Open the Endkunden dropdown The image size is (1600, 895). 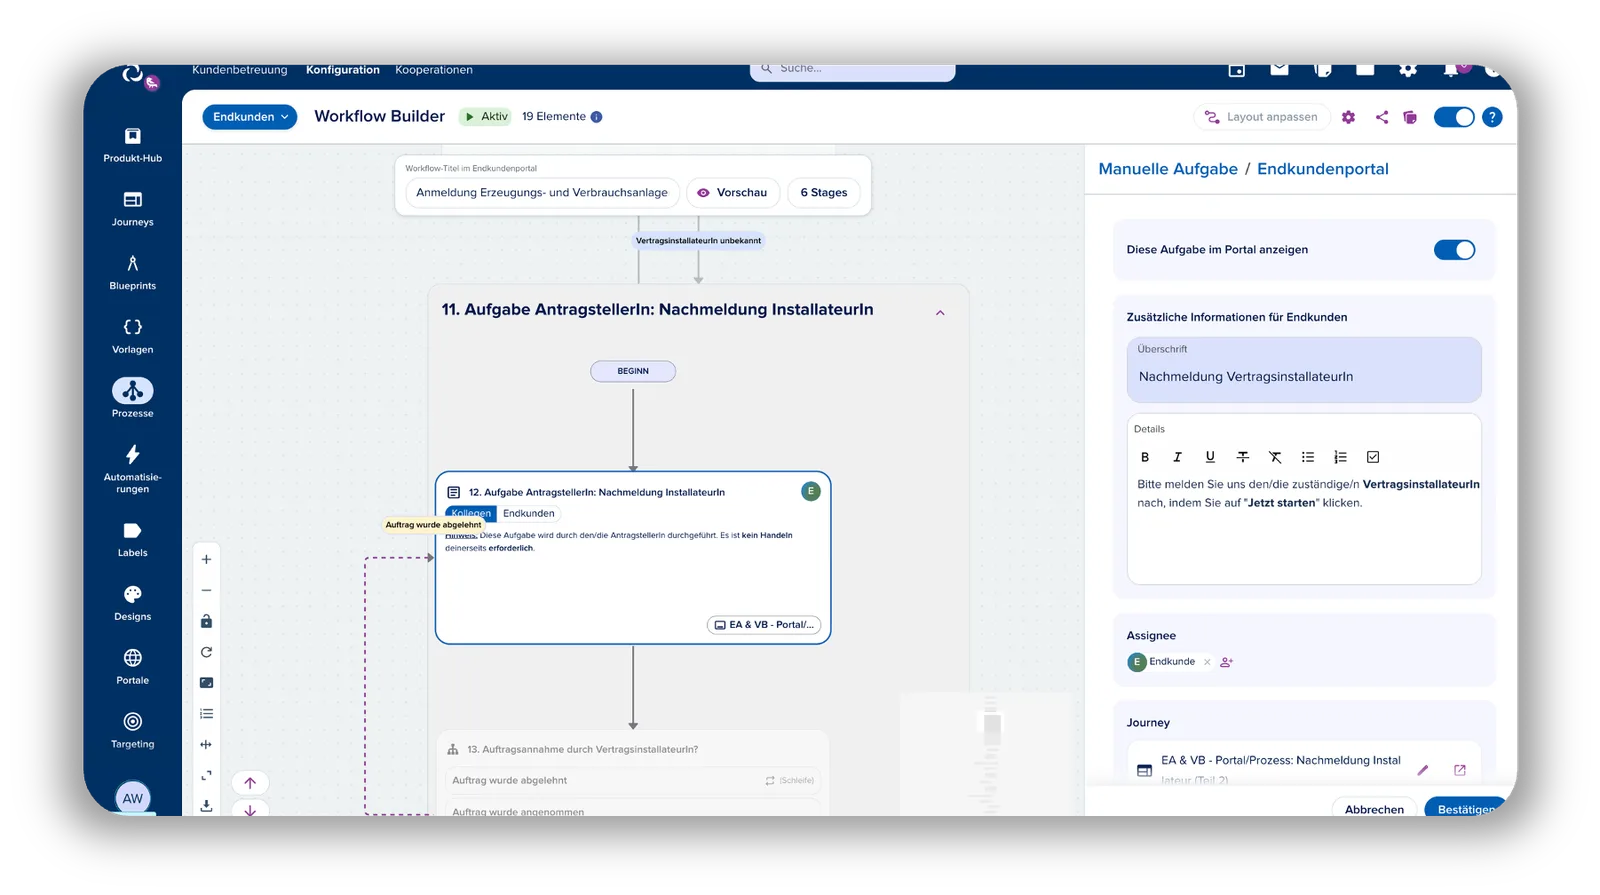pyautogui.click(x=250, y=117)
